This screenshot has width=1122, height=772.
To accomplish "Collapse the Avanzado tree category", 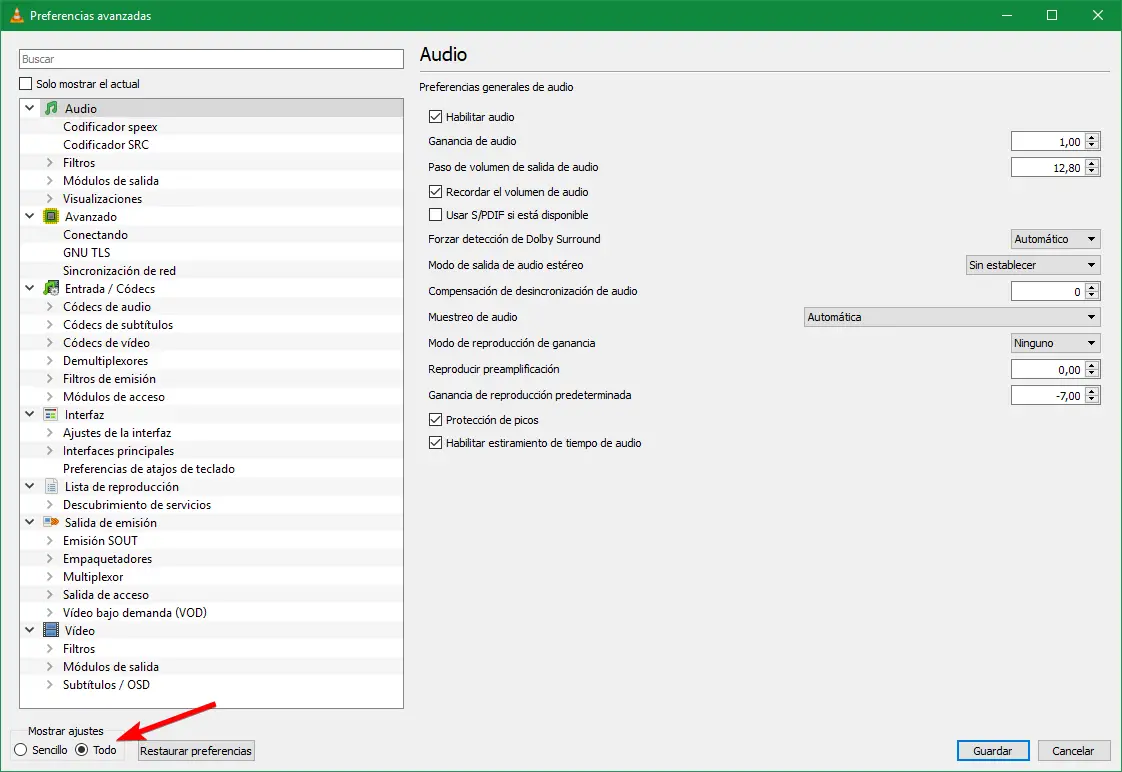I will [x=30, y=216].
